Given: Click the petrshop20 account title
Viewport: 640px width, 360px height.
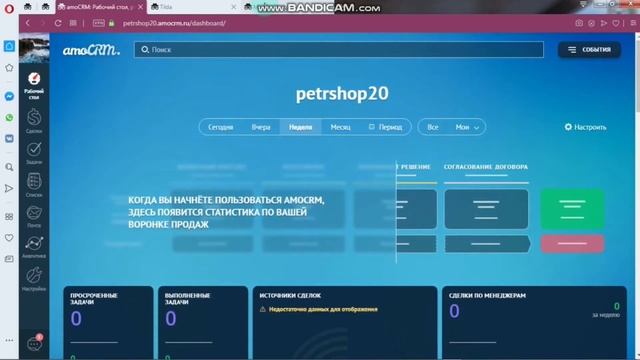Looking at the screenshot, I should point(342,93).
